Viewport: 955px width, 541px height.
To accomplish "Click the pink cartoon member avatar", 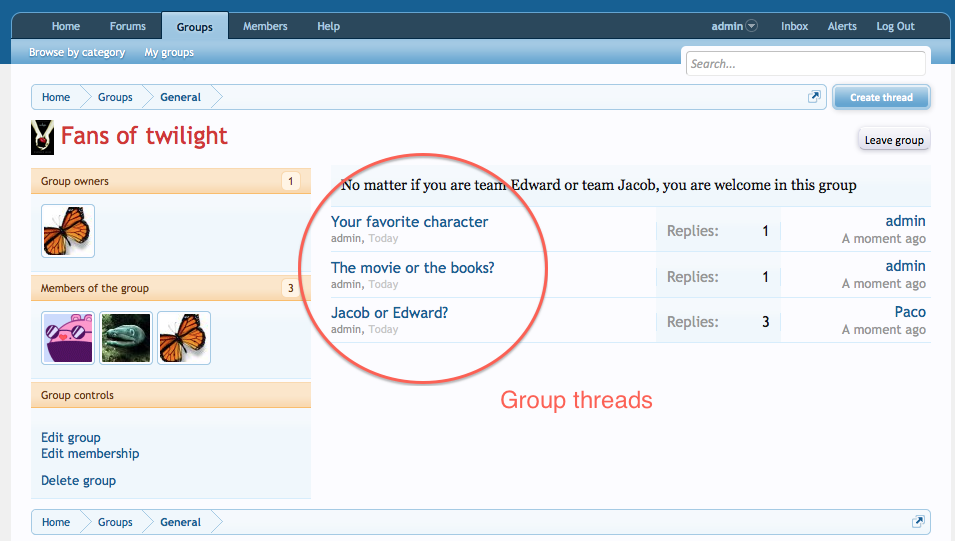I will pos(68,338).
